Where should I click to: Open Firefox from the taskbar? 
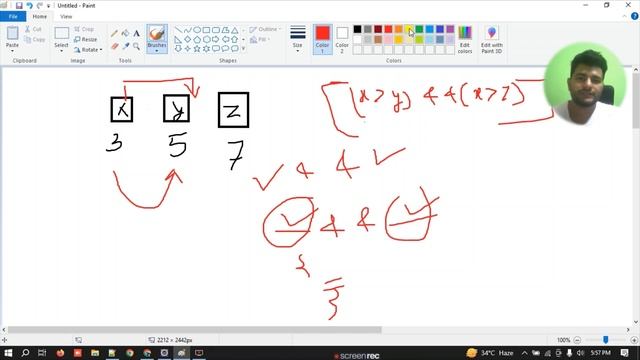coord(60,353)
